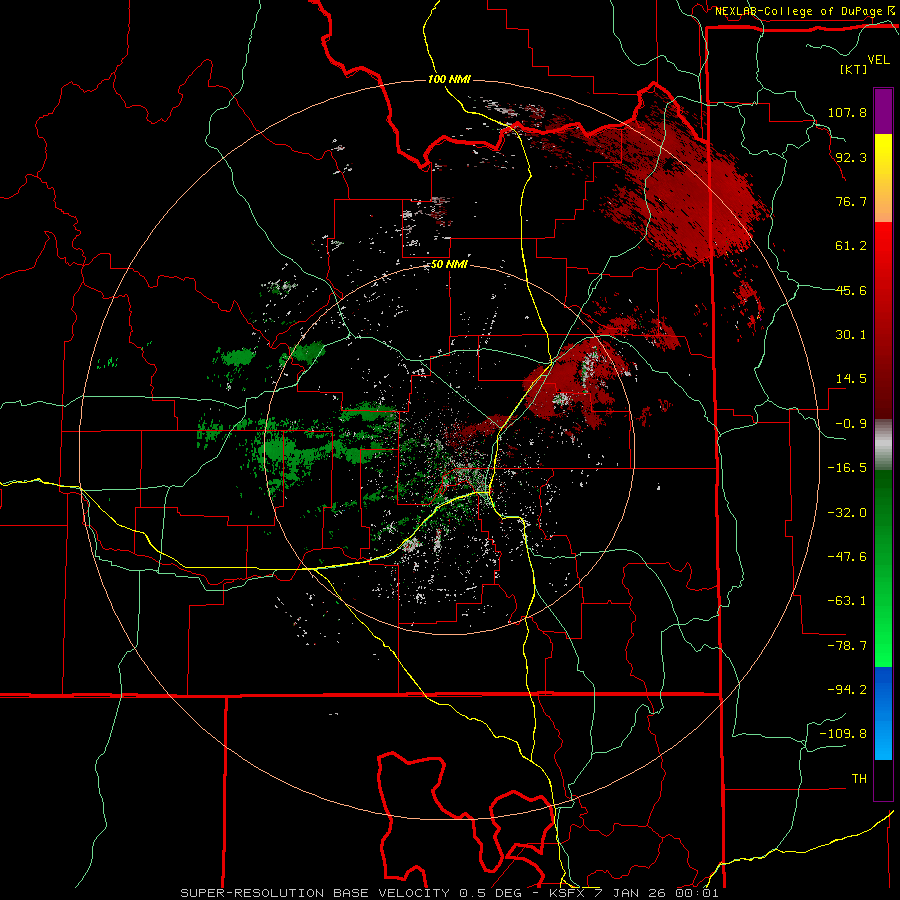Select the -78.7 scale value

(847, 646)
